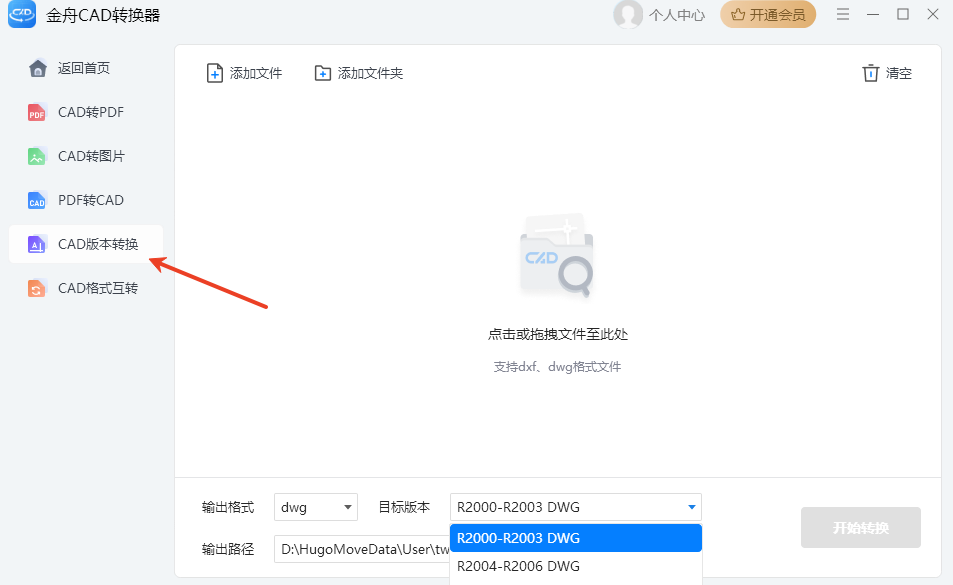Click 开始转换 start convert button
The width and height of the screenshot is (953, 585).
coord(861,527)
